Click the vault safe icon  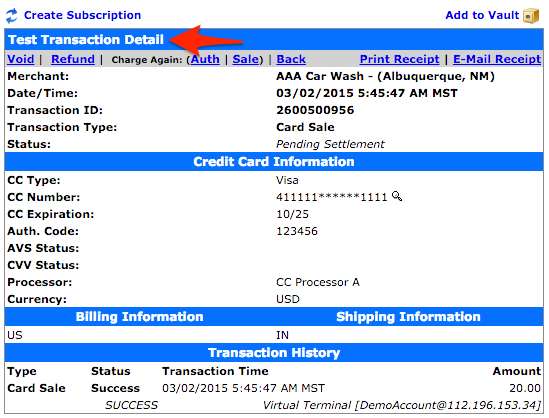point(531,16)
